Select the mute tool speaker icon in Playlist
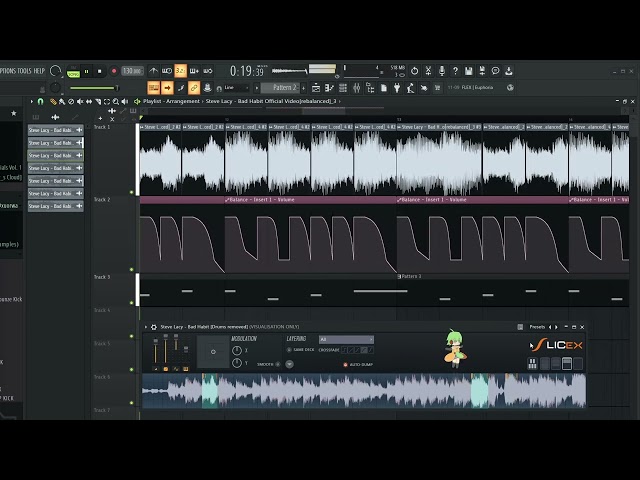The image size is (640, 480). click(x=80, y=101)
